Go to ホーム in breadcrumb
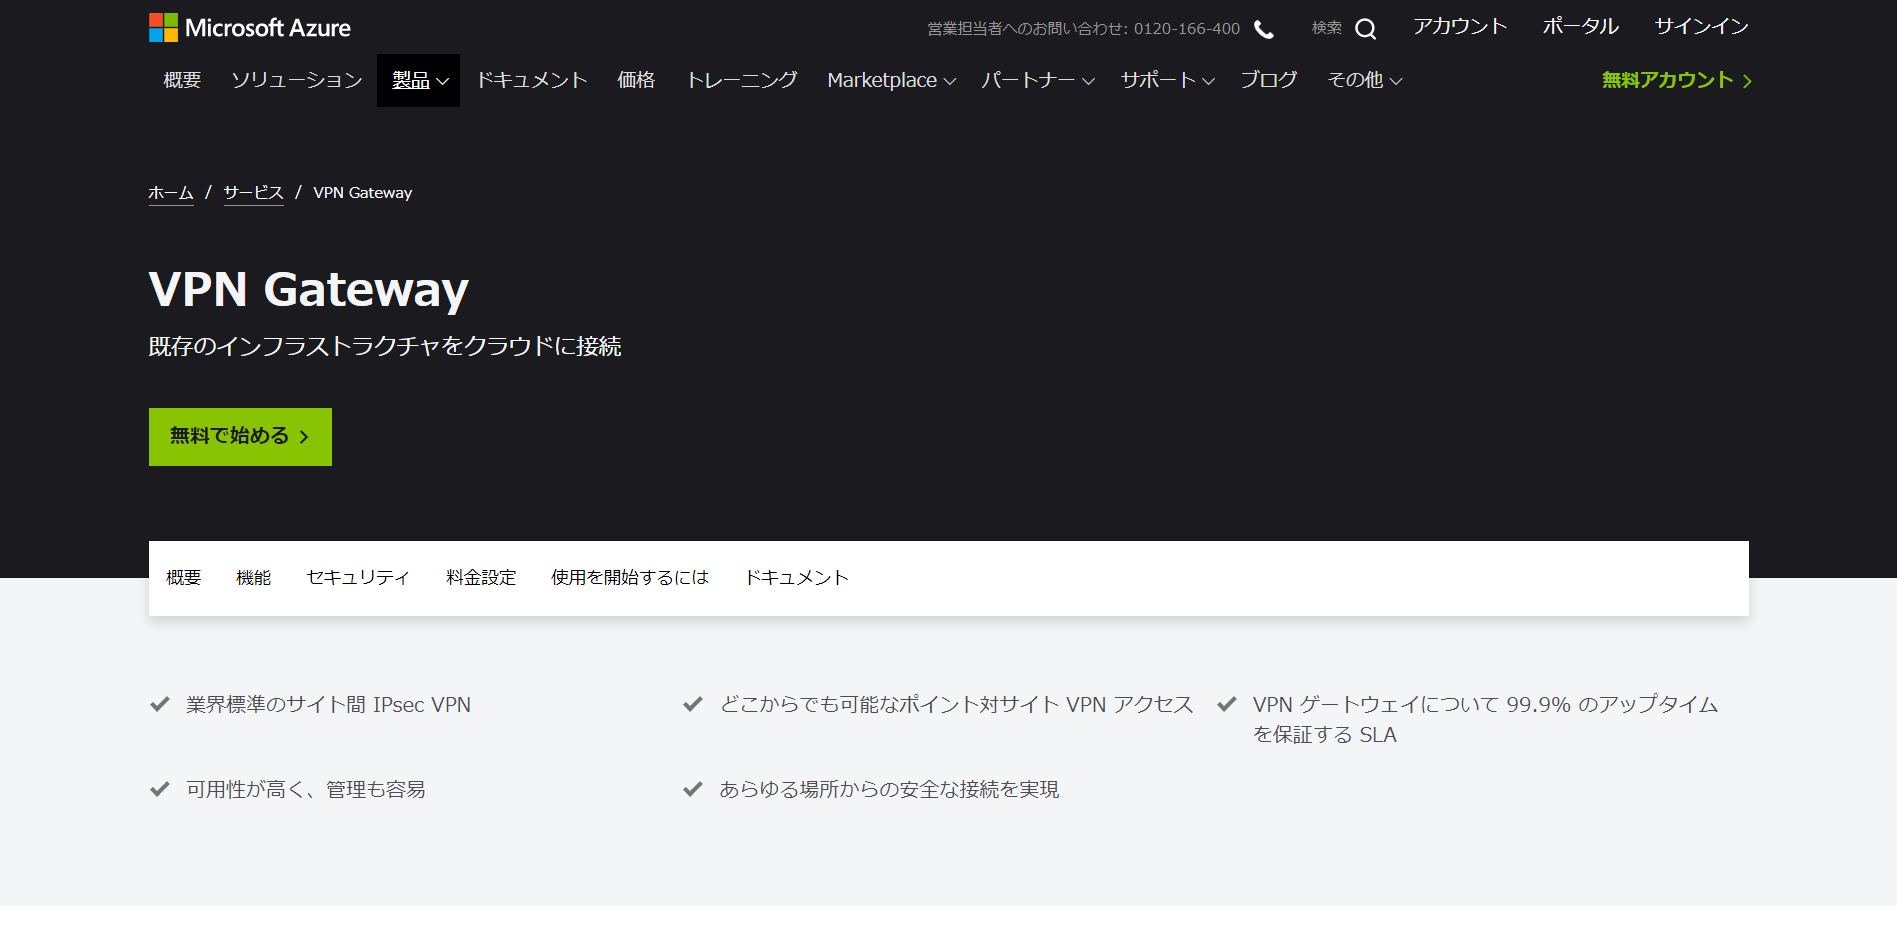 tap(171, 193)
